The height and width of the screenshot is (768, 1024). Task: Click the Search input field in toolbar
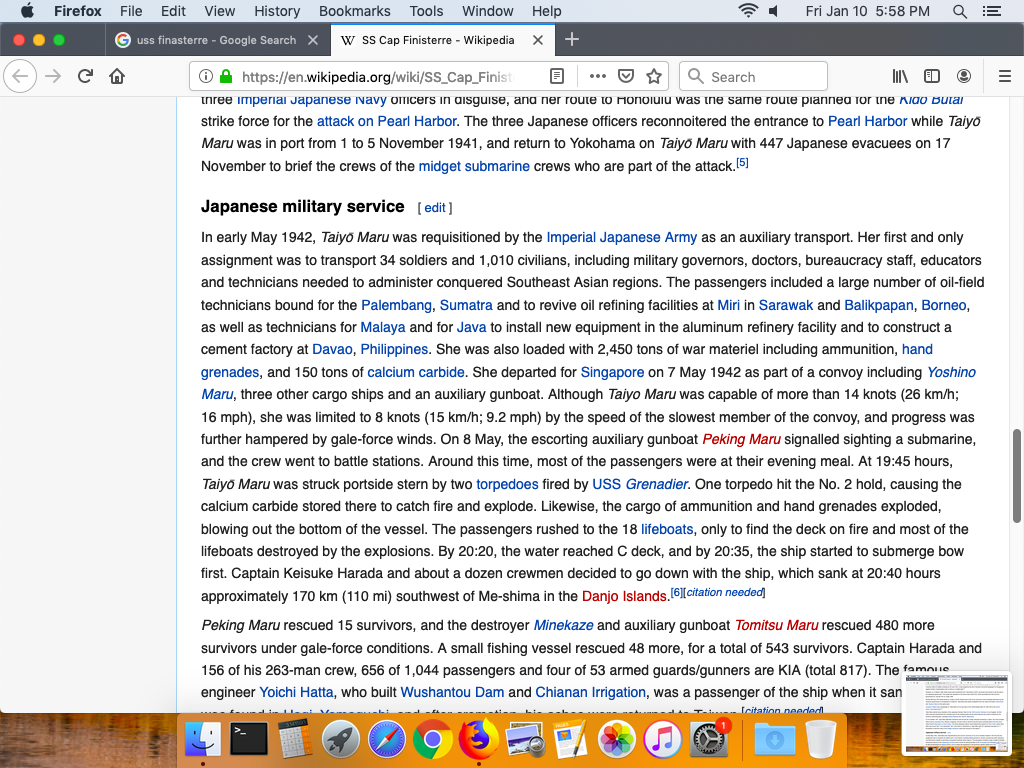click(760, 77)
